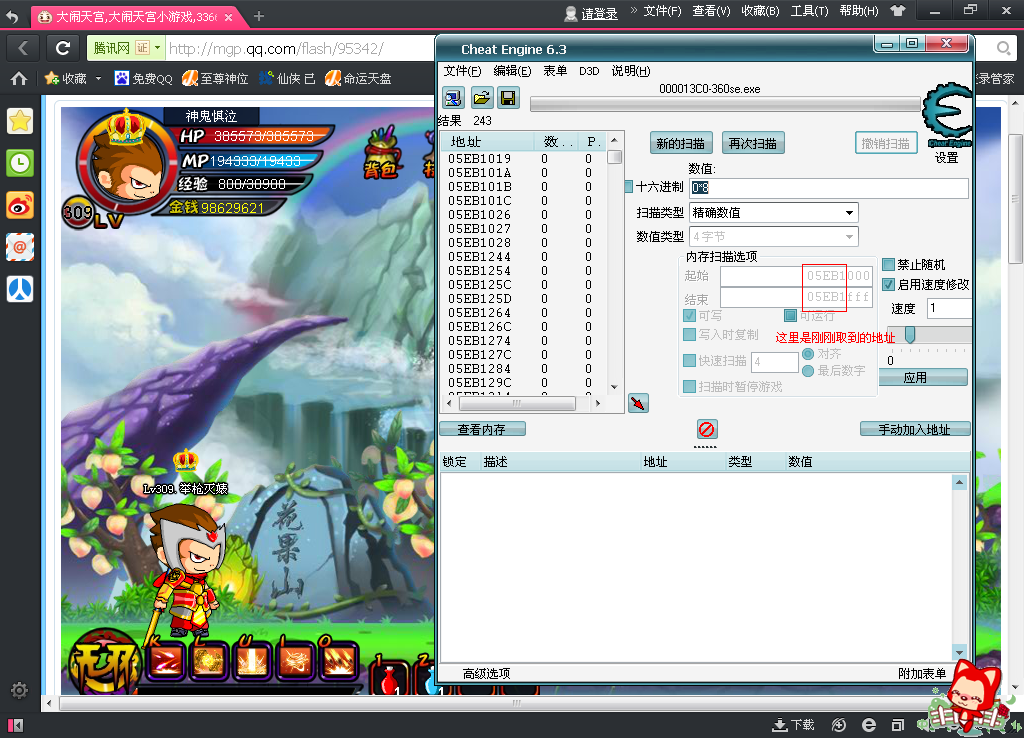Open the 下载 downloads button in status bar

coord(793,724)
